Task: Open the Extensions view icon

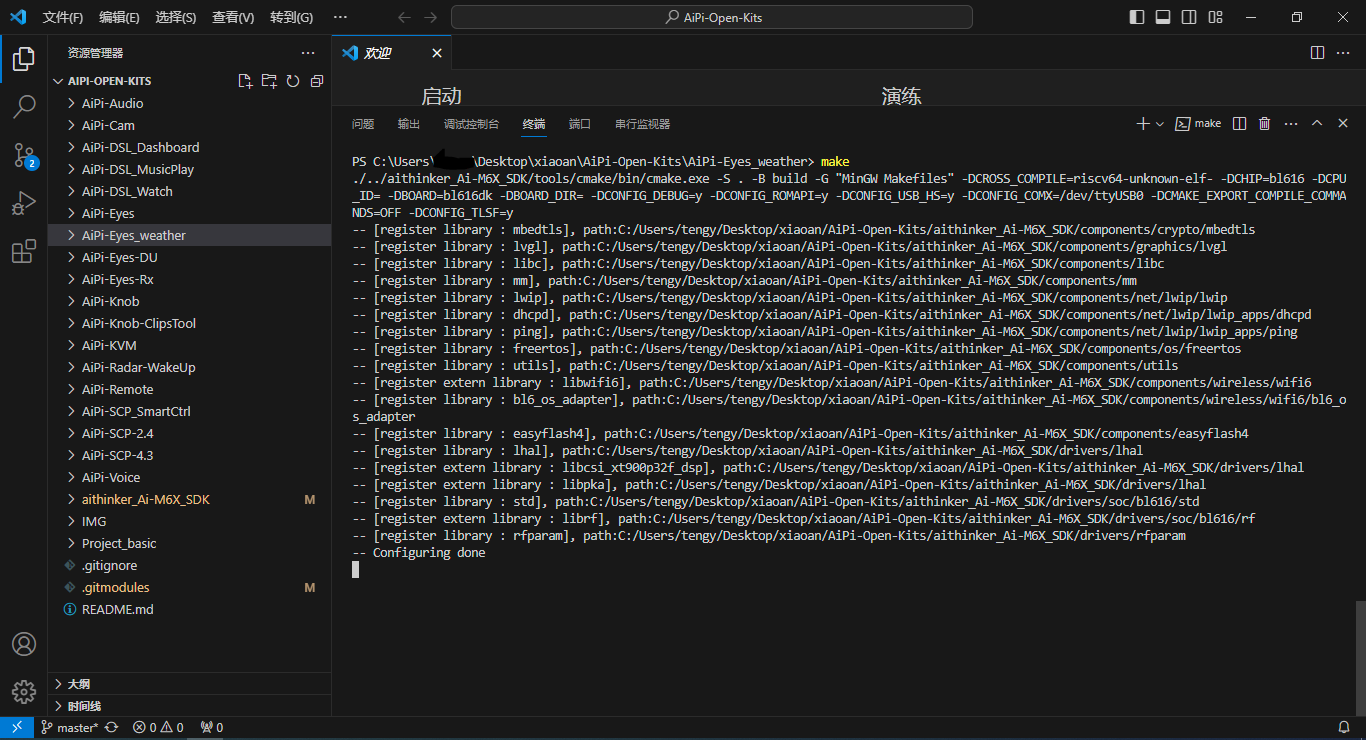Action: click(x=24, y=251)
